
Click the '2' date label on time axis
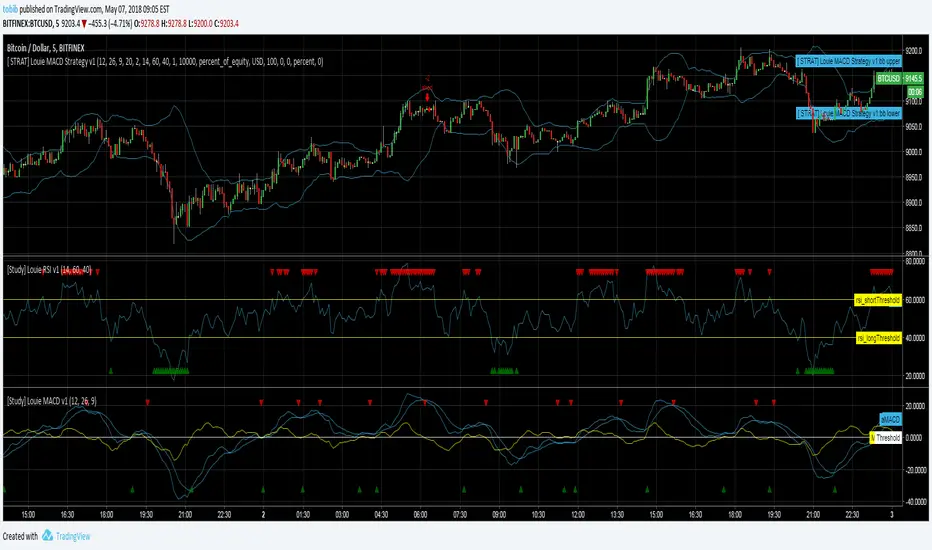point(263,515)
